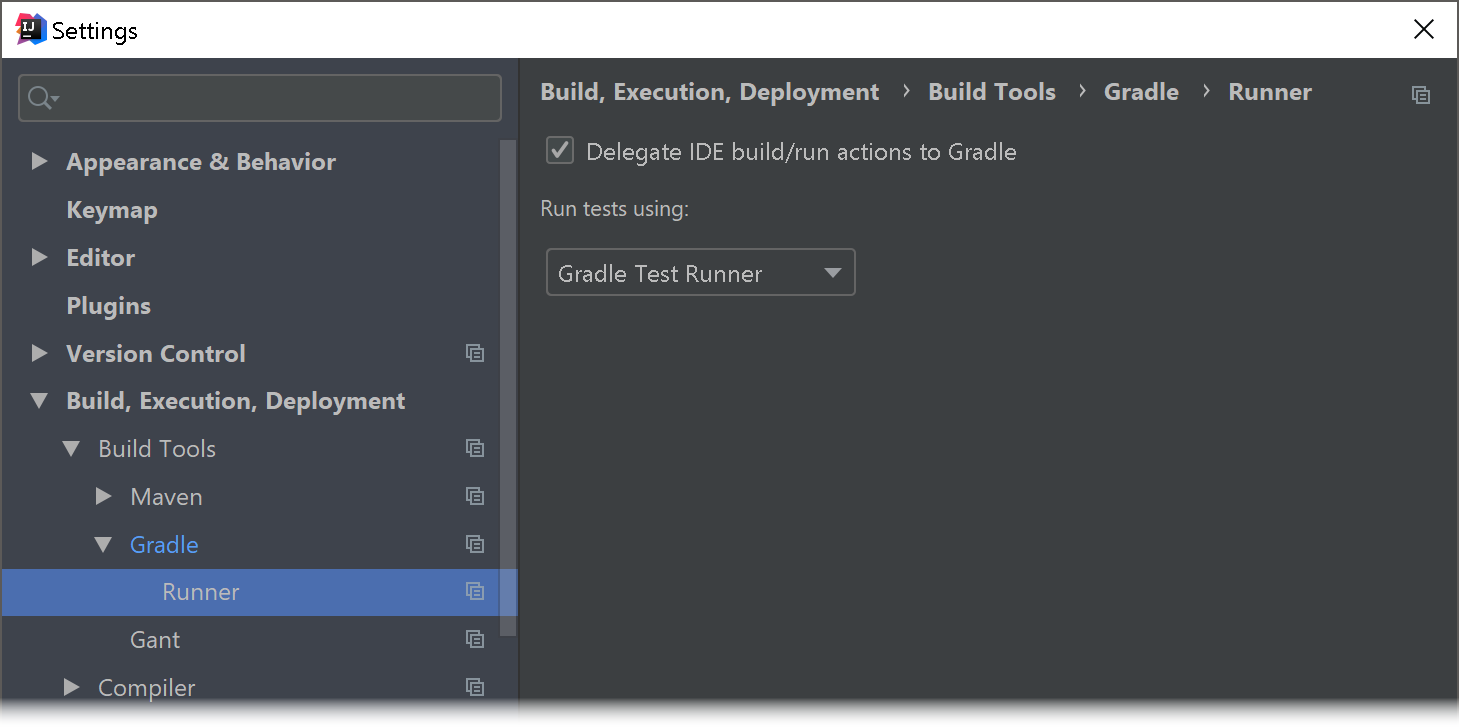Click 'Runner' in the breadcrumb
This screenshot has width=1459, height=728.
[x=1270, y=92]
